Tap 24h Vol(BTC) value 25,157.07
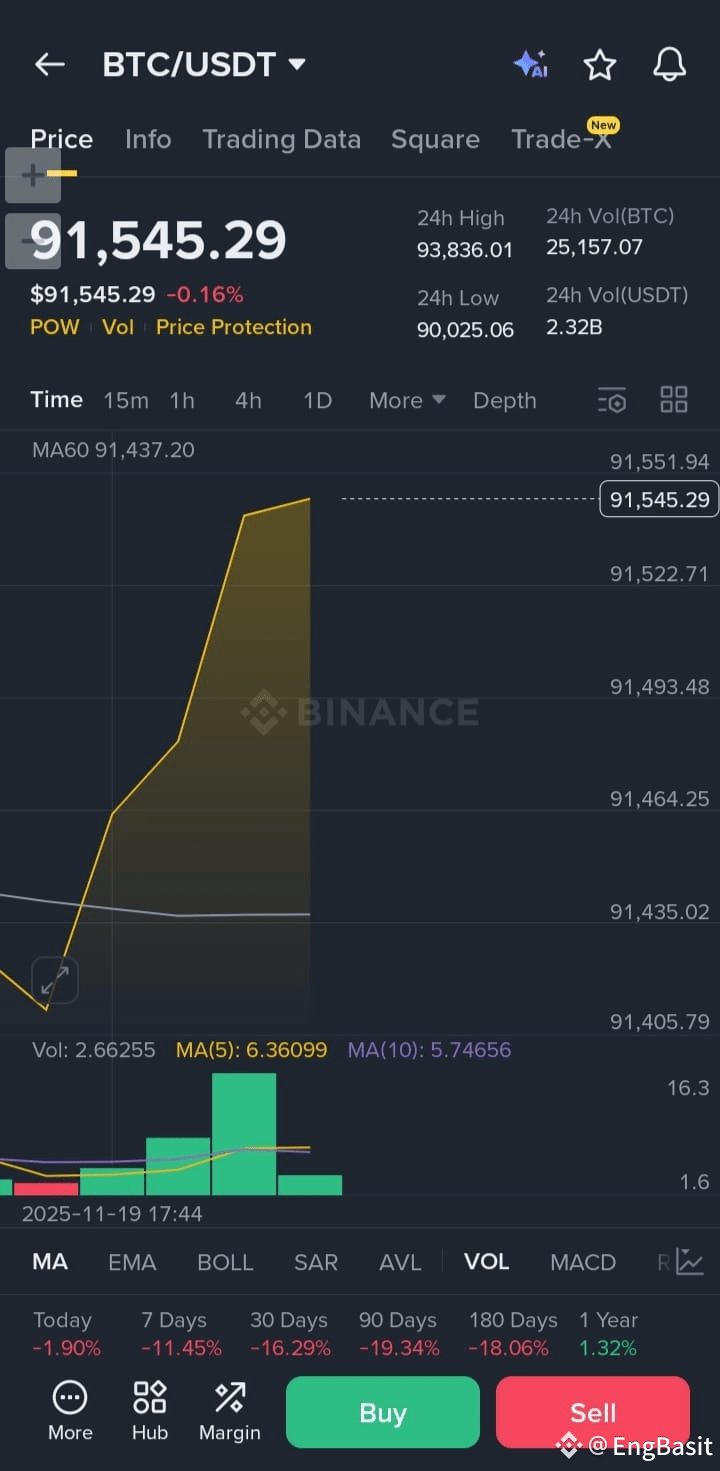Viewport: 720px width, 1471px height. pyautogui.click(x=594, y=247)
